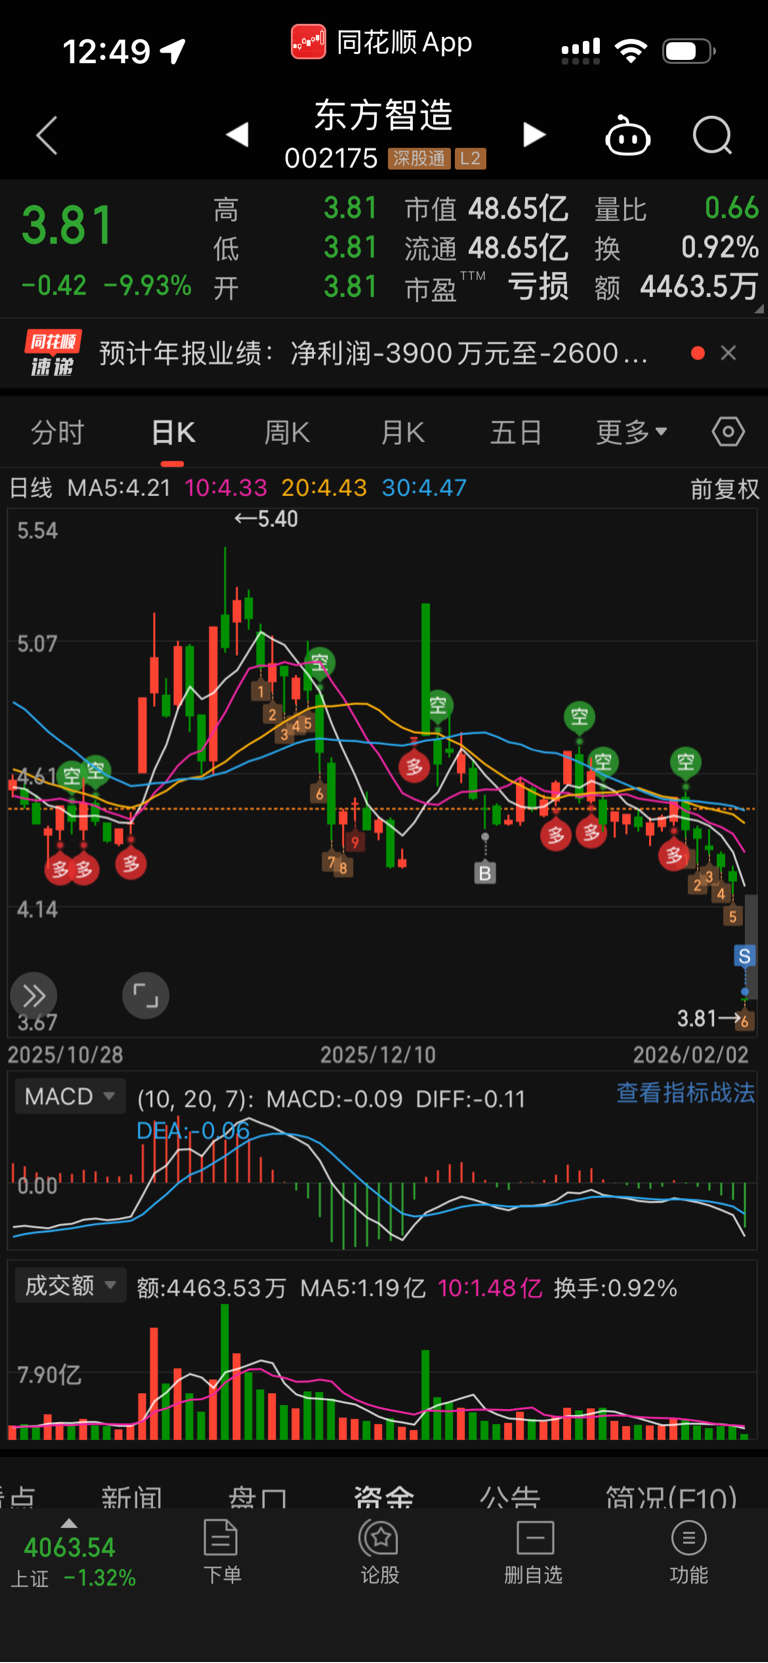Expand chart with double-arrow button
768x1663 pixels.
[x=34, y=996]
